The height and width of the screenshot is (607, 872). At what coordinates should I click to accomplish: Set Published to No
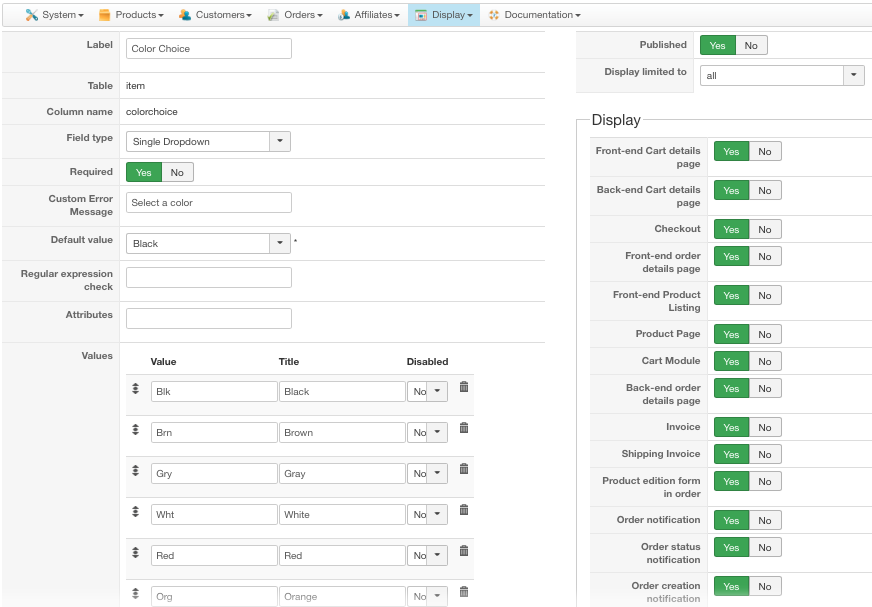(751, 45)
